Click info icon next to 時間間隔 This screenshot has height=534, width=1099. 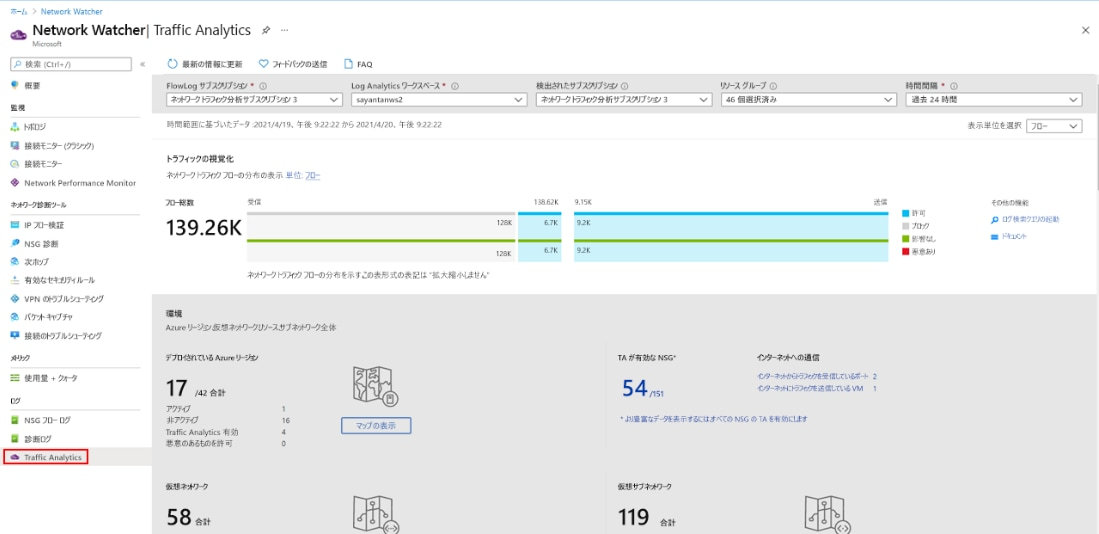pyautogui.click(x=954, y=86)
